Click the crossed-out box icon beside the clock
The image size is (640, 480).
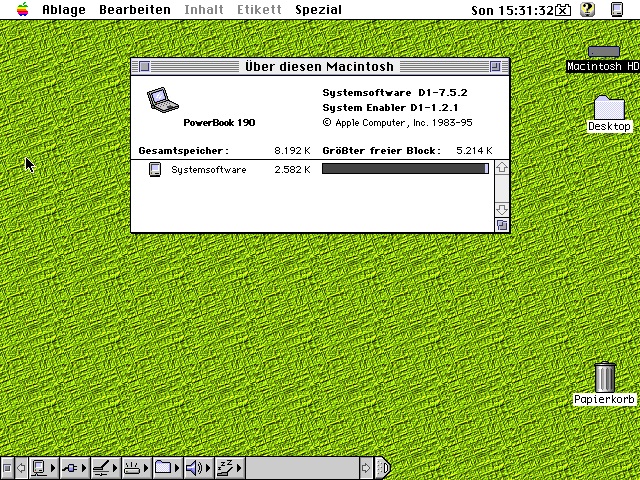563,10
